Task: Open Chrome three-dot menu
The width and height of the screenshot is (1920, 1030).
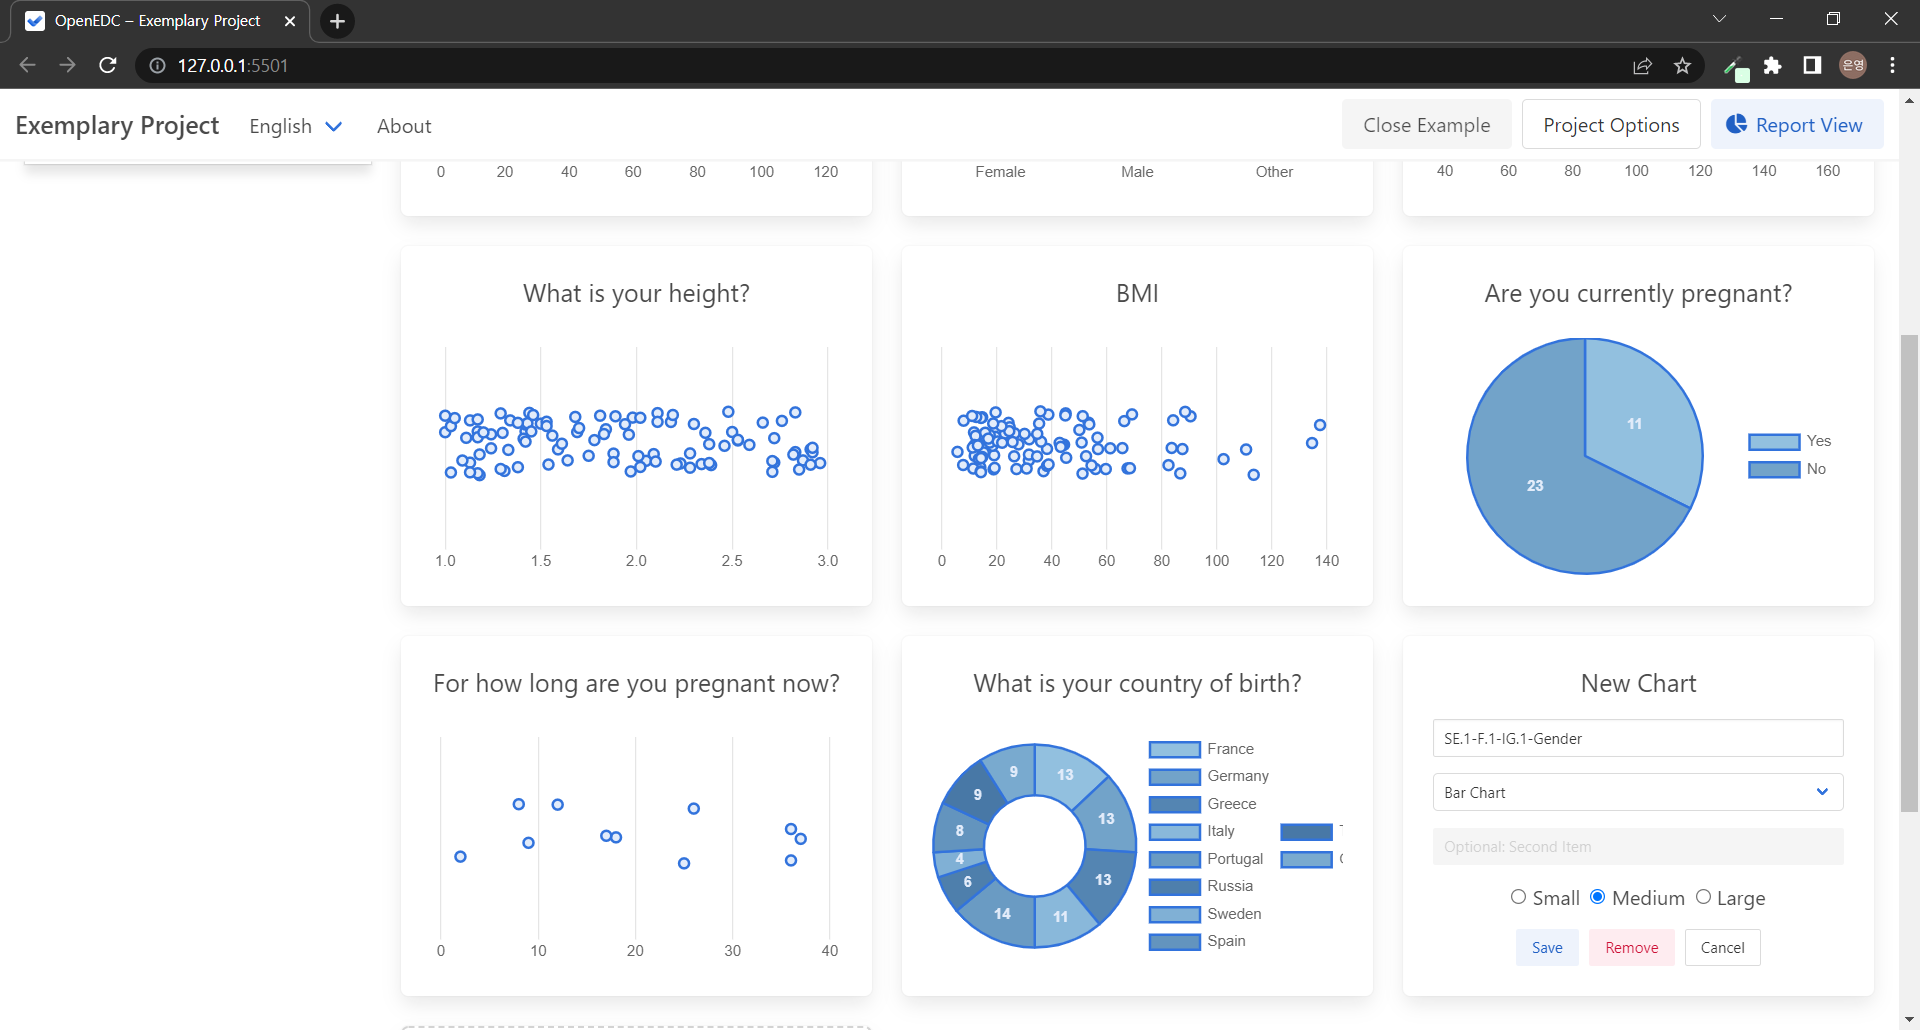Action: [x=1892, y=65]
